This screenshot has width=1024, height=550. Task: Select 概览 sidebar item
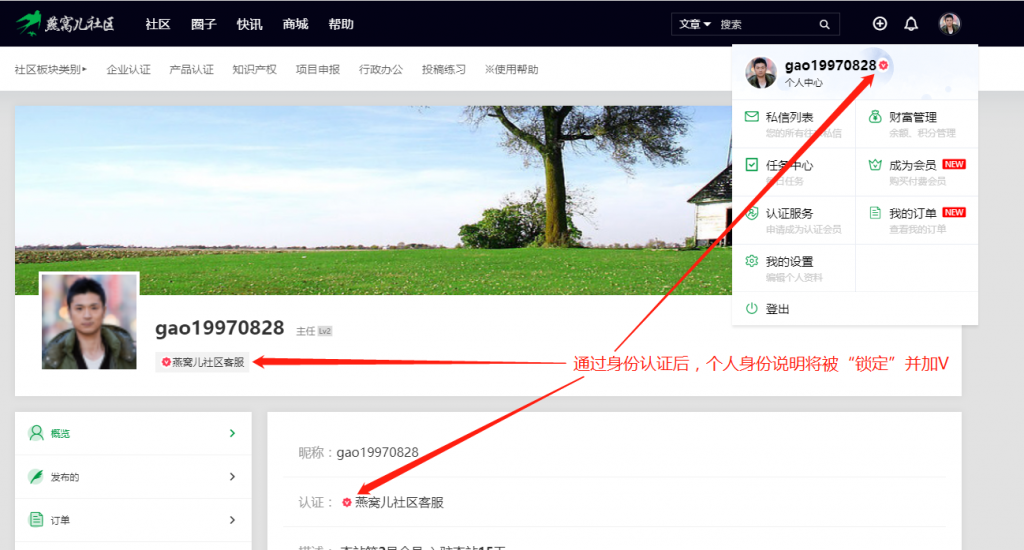pyautogui.click(x=133, y=433)
